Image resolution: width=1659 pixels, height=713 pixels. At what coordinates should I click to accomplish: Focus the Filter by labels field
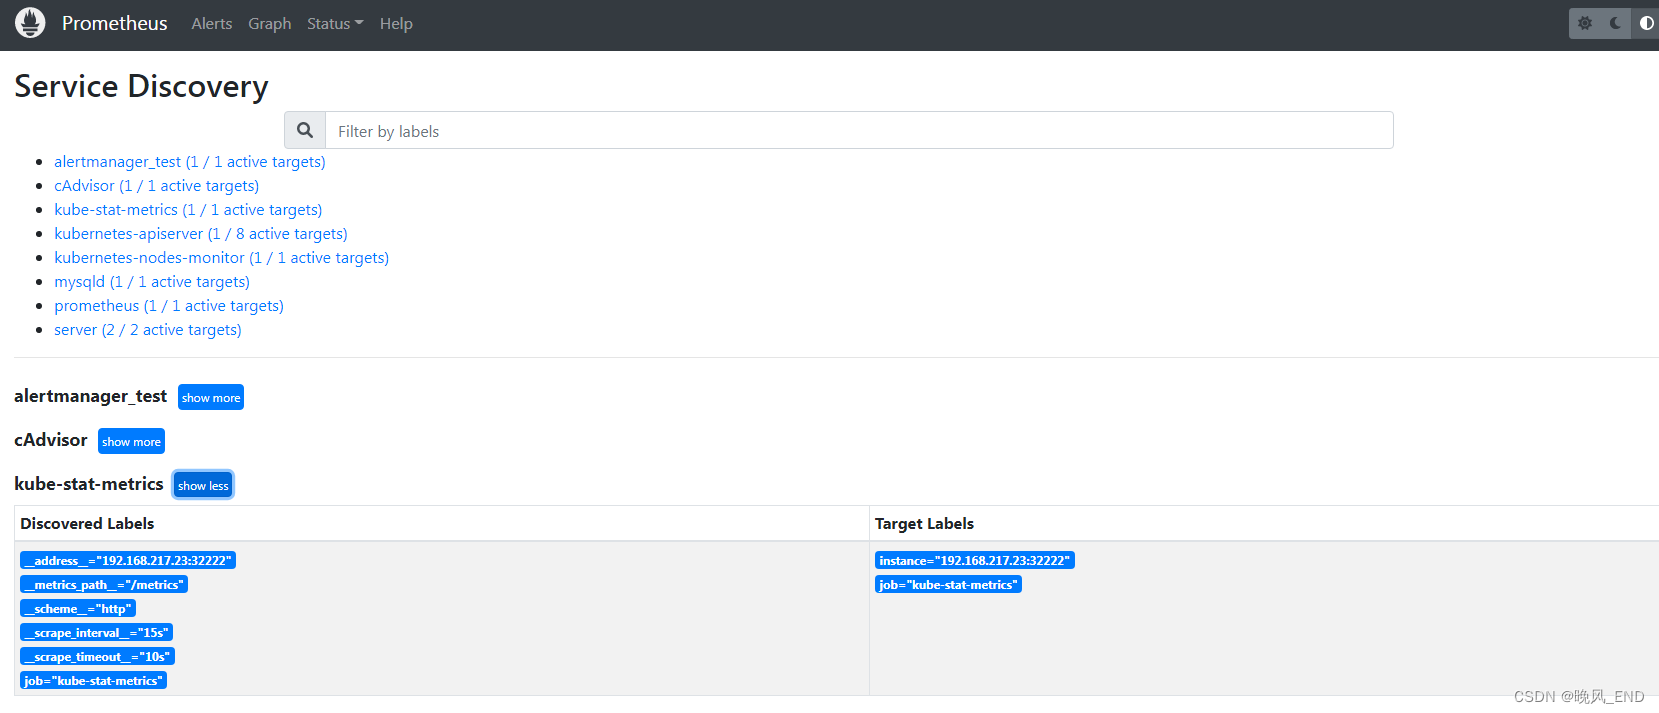pos(859,130)
